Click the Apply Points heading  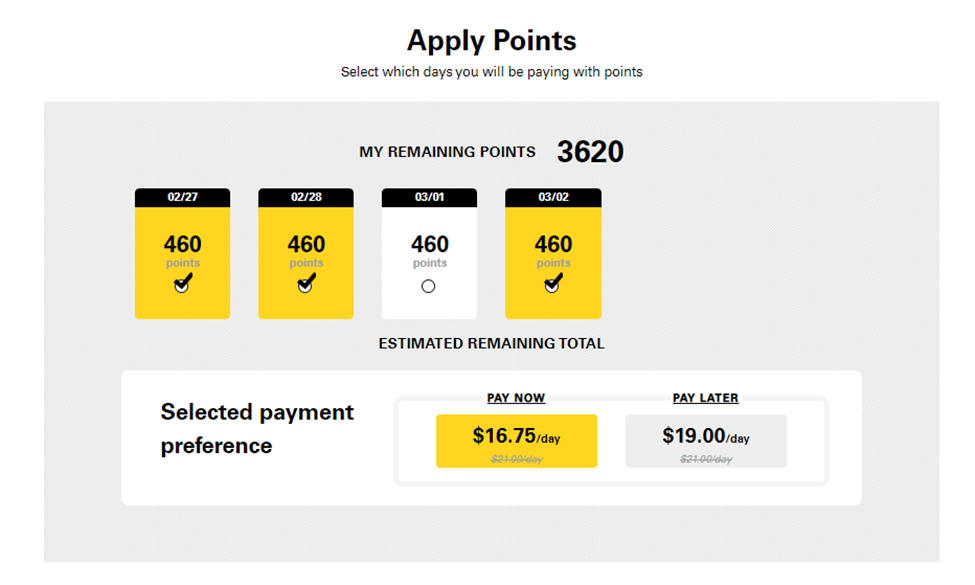click(491, 41)
